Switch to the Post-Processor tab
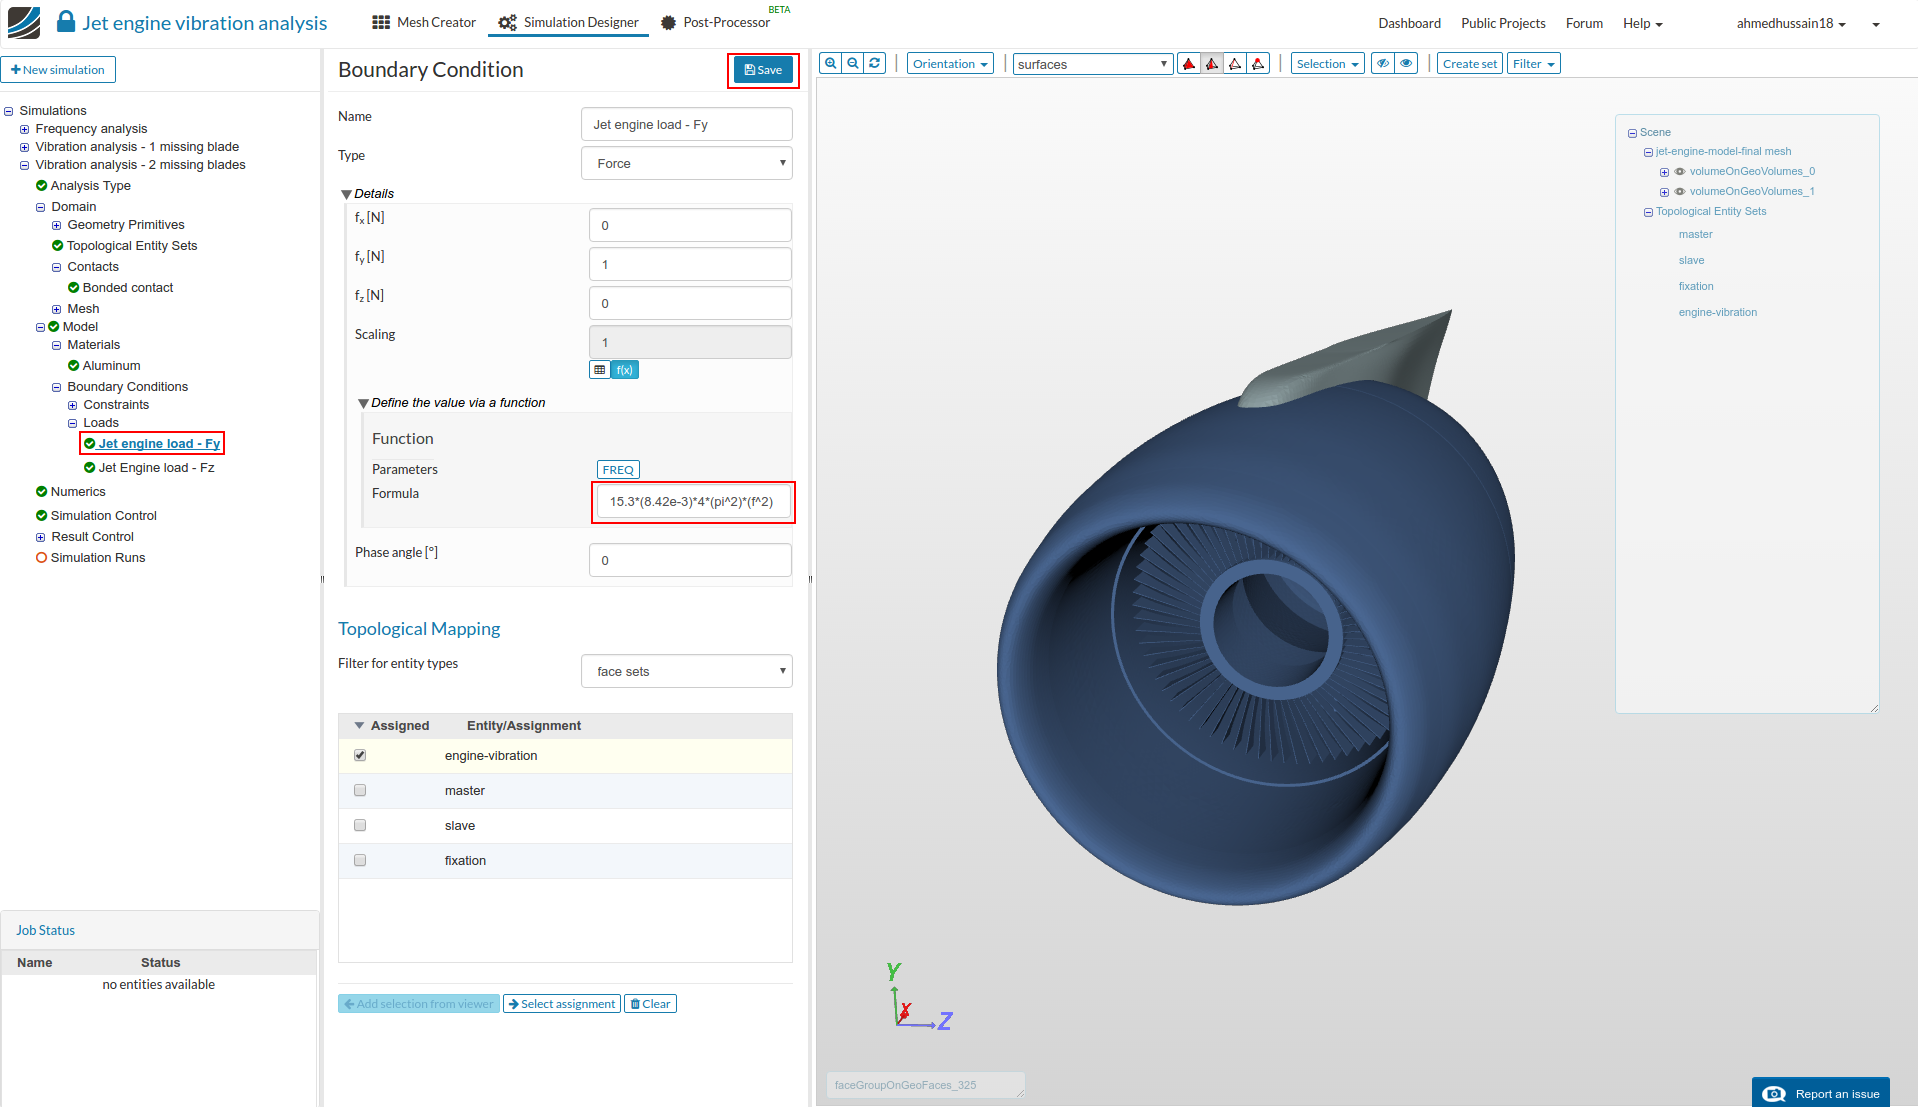 (715, 22)
